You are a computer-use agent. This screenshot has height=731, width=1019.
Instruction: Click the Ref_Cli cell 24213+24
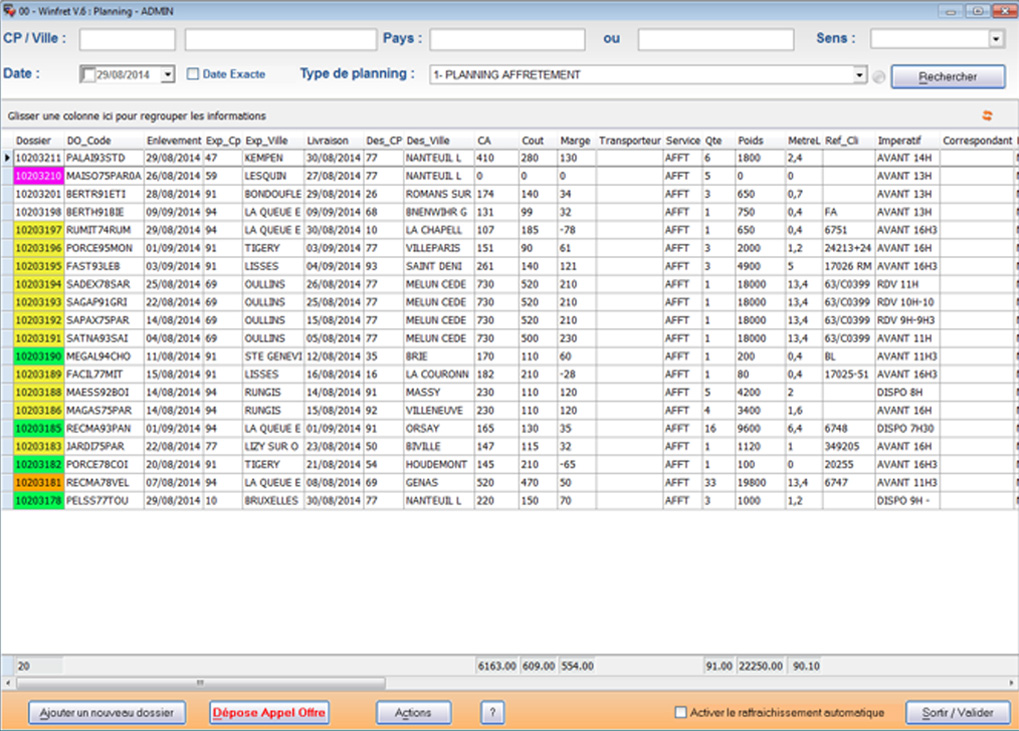coord(849,248)
